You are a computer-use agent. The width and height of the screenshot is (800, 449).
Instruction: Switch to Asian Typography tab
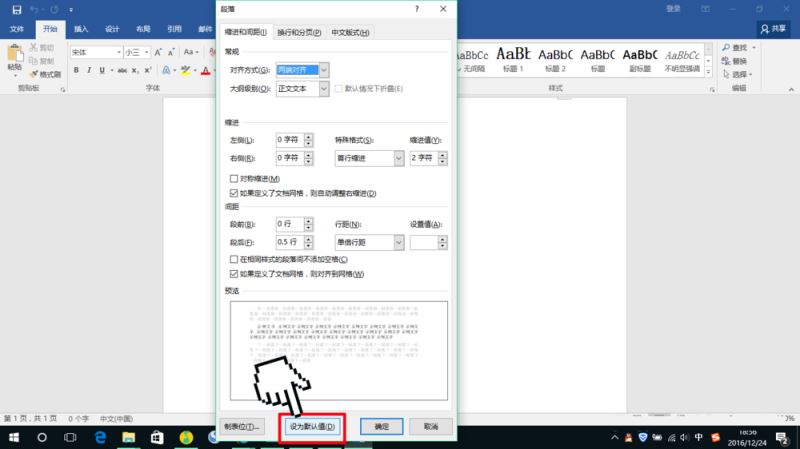350,32
